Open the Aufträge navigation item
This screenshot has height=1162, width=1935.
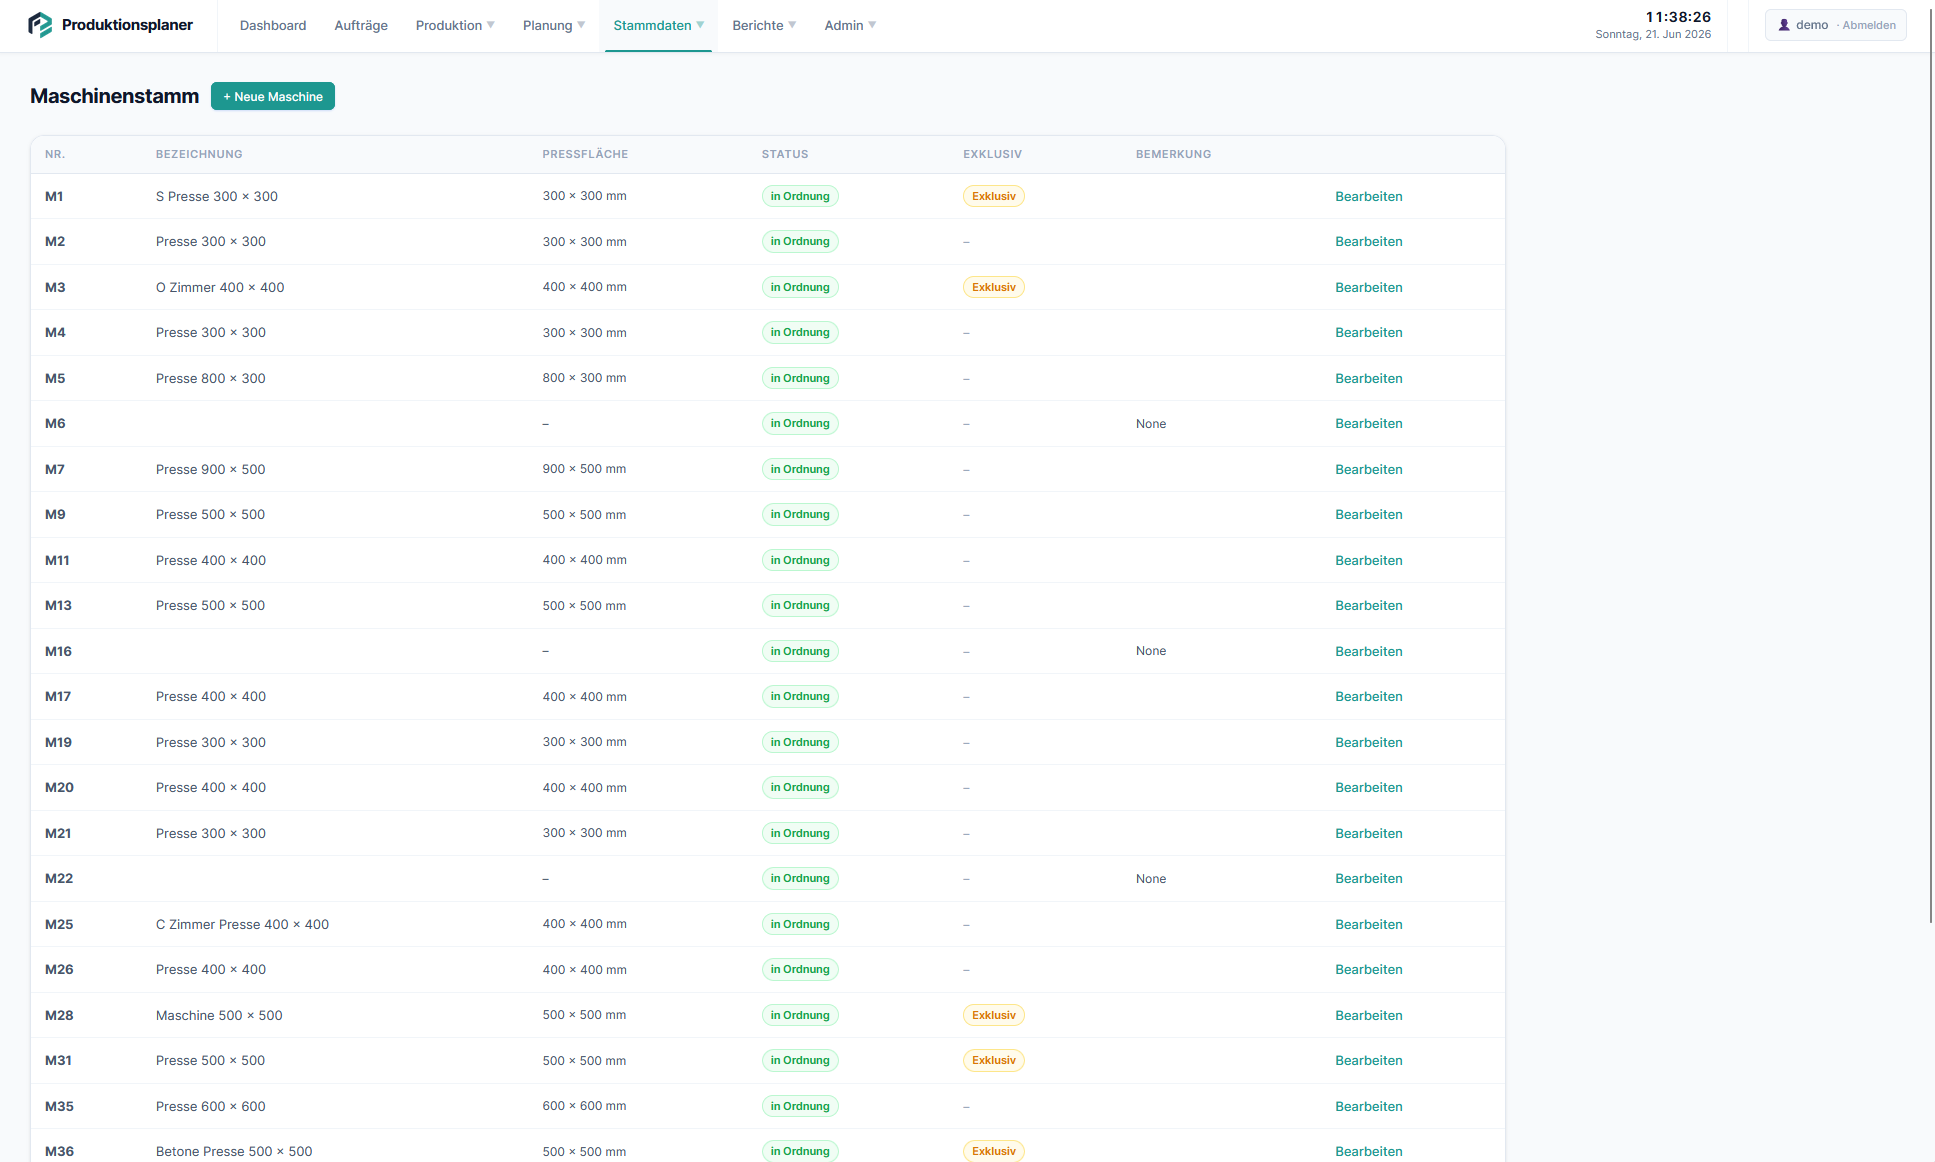361,25
